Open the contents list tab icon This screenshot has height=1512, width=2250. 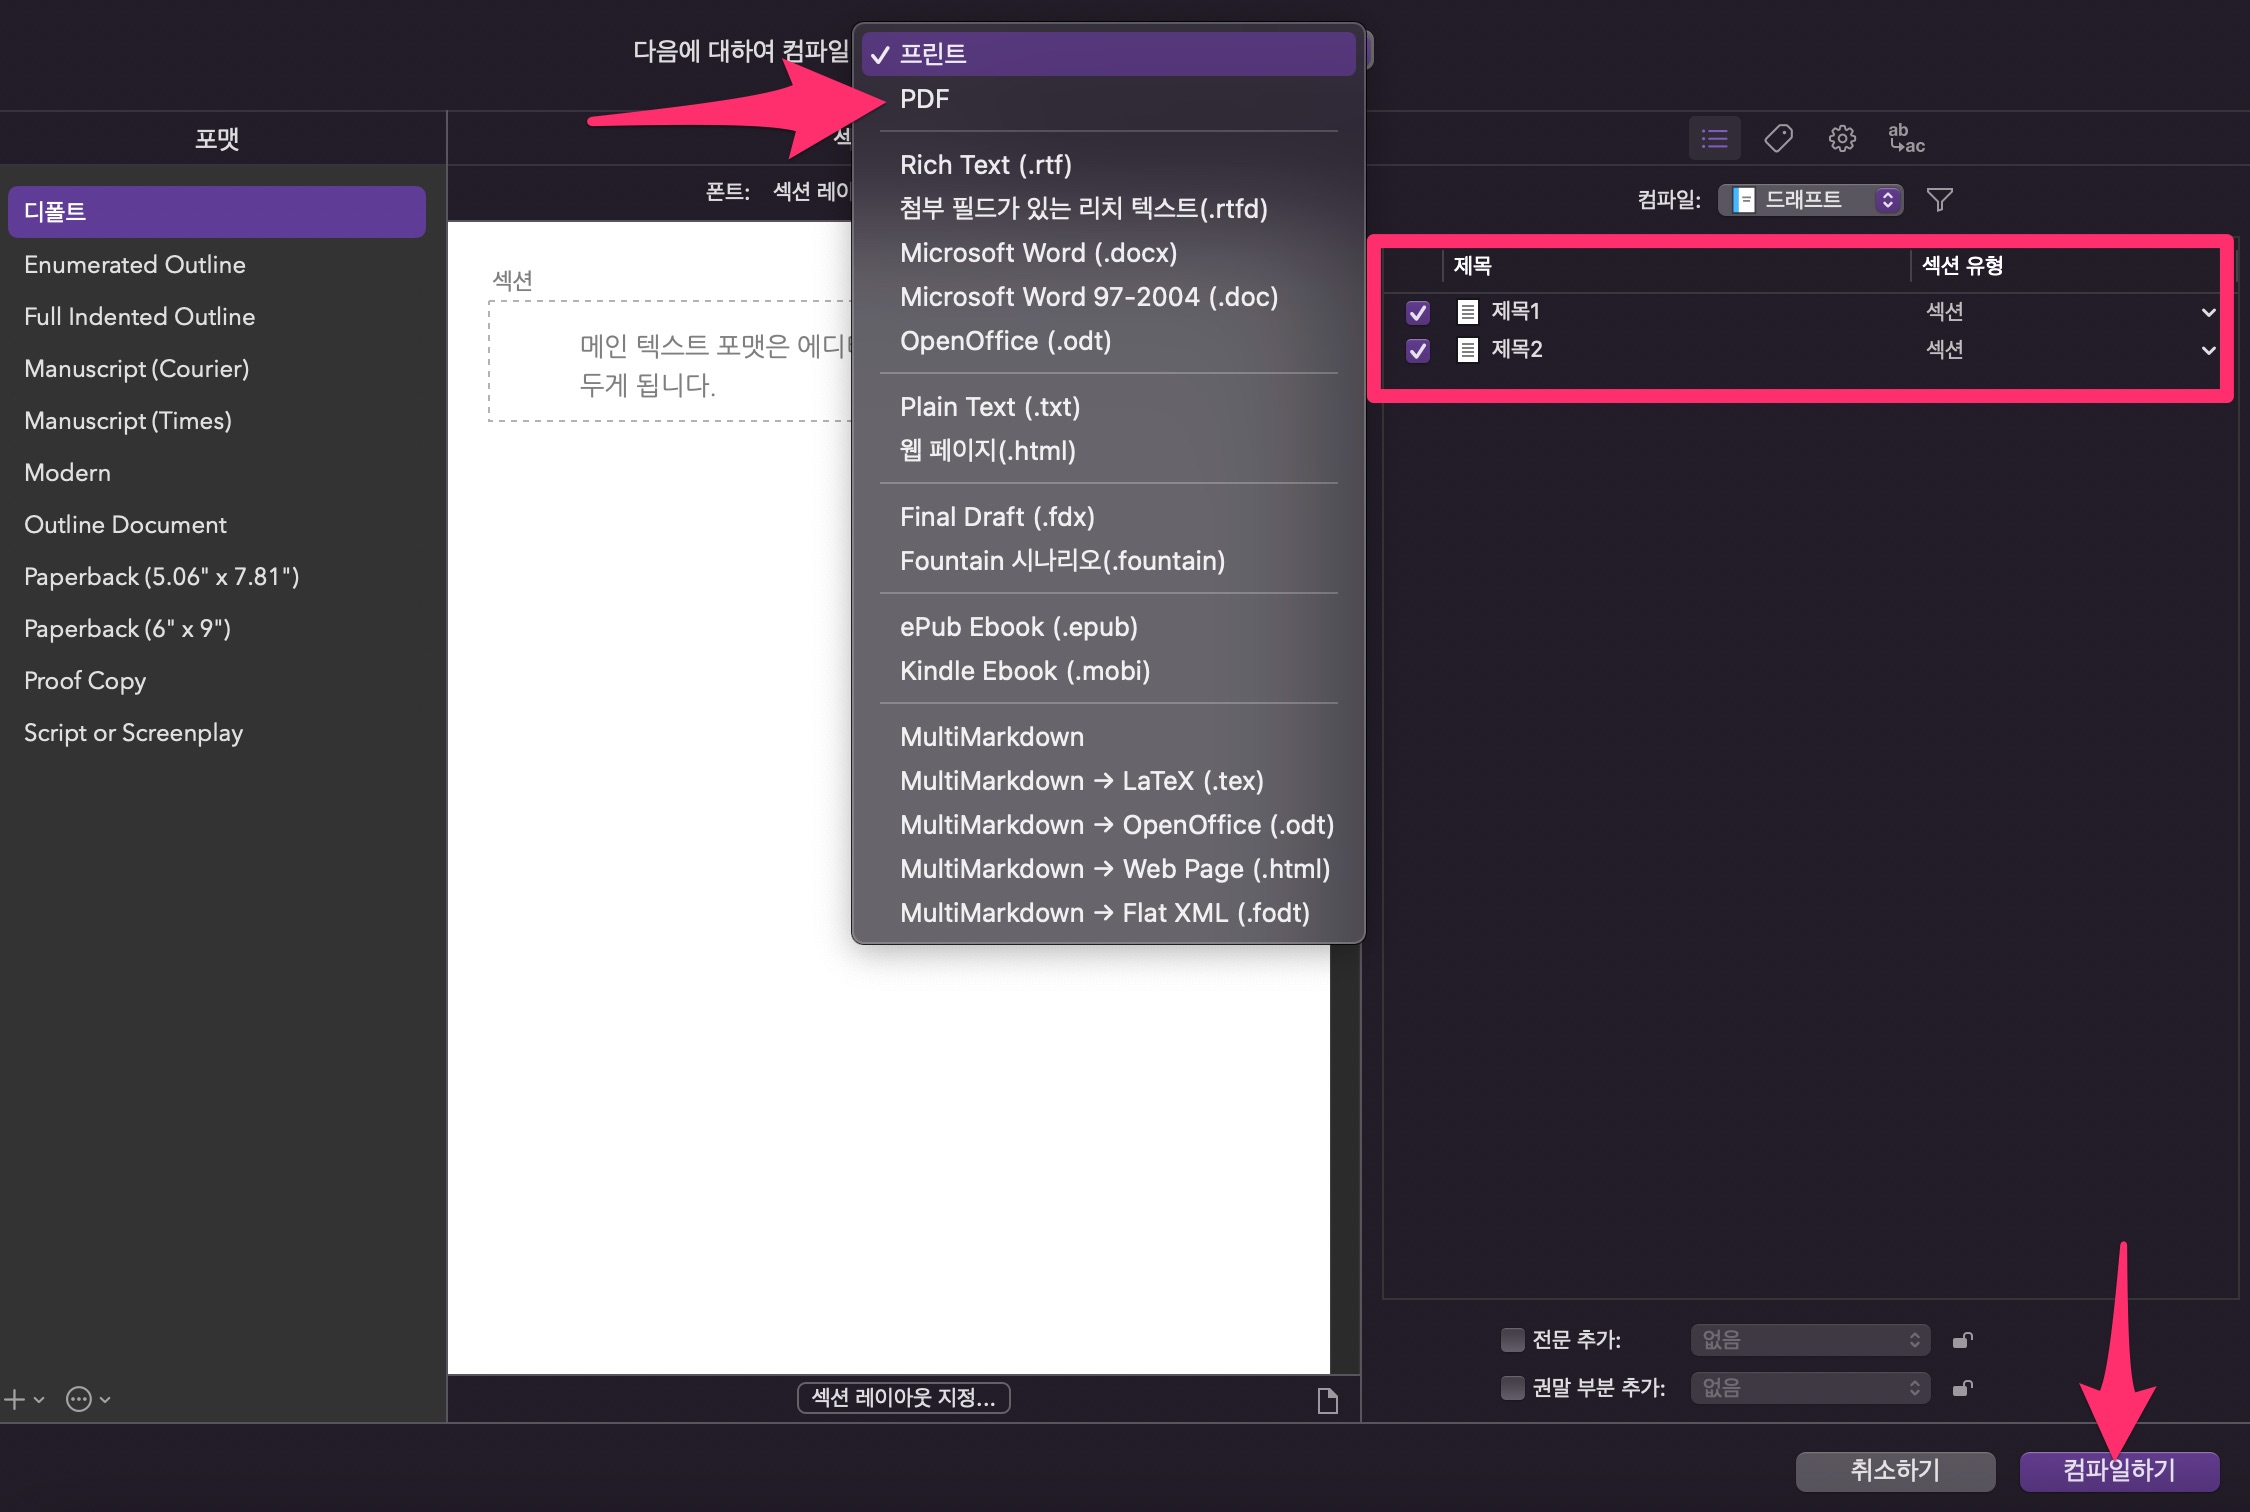coord(1714,138)
